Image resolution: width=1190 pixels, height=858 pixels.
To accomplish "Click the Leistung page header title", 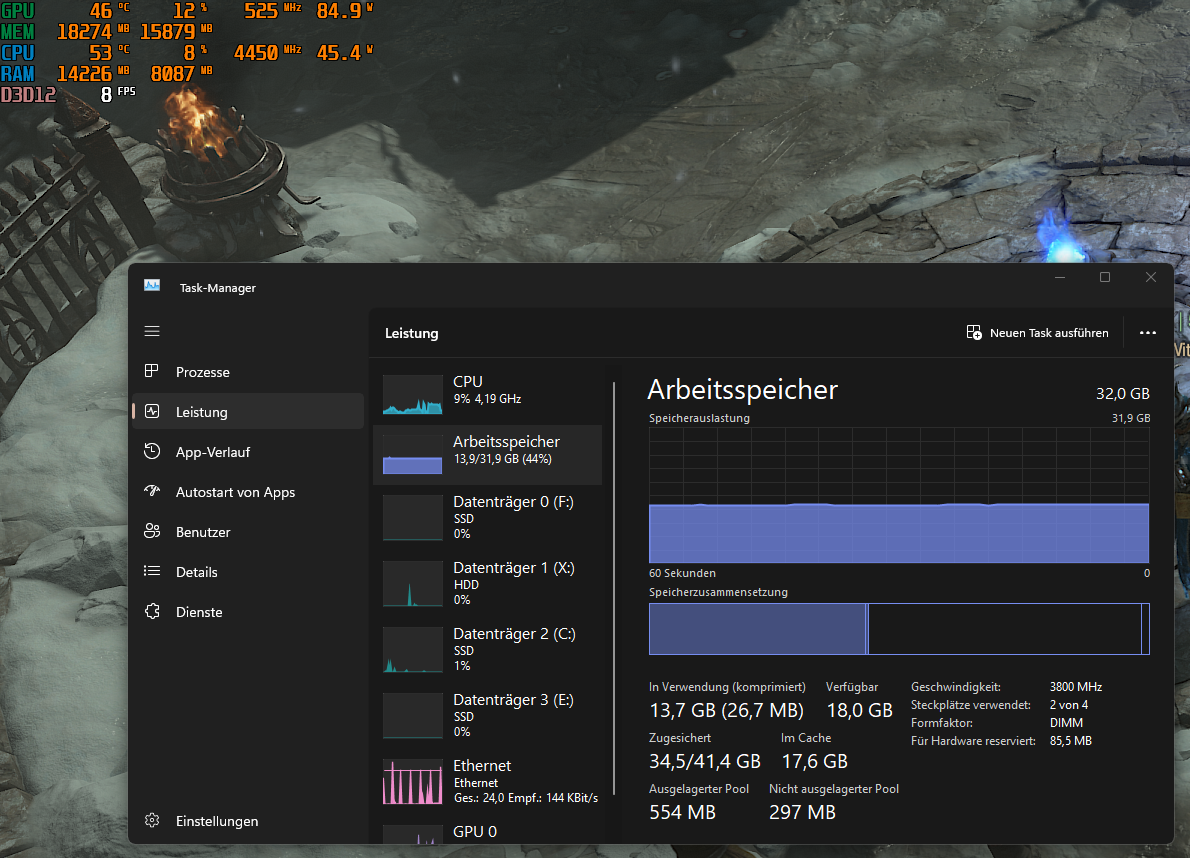I will 411,333.
